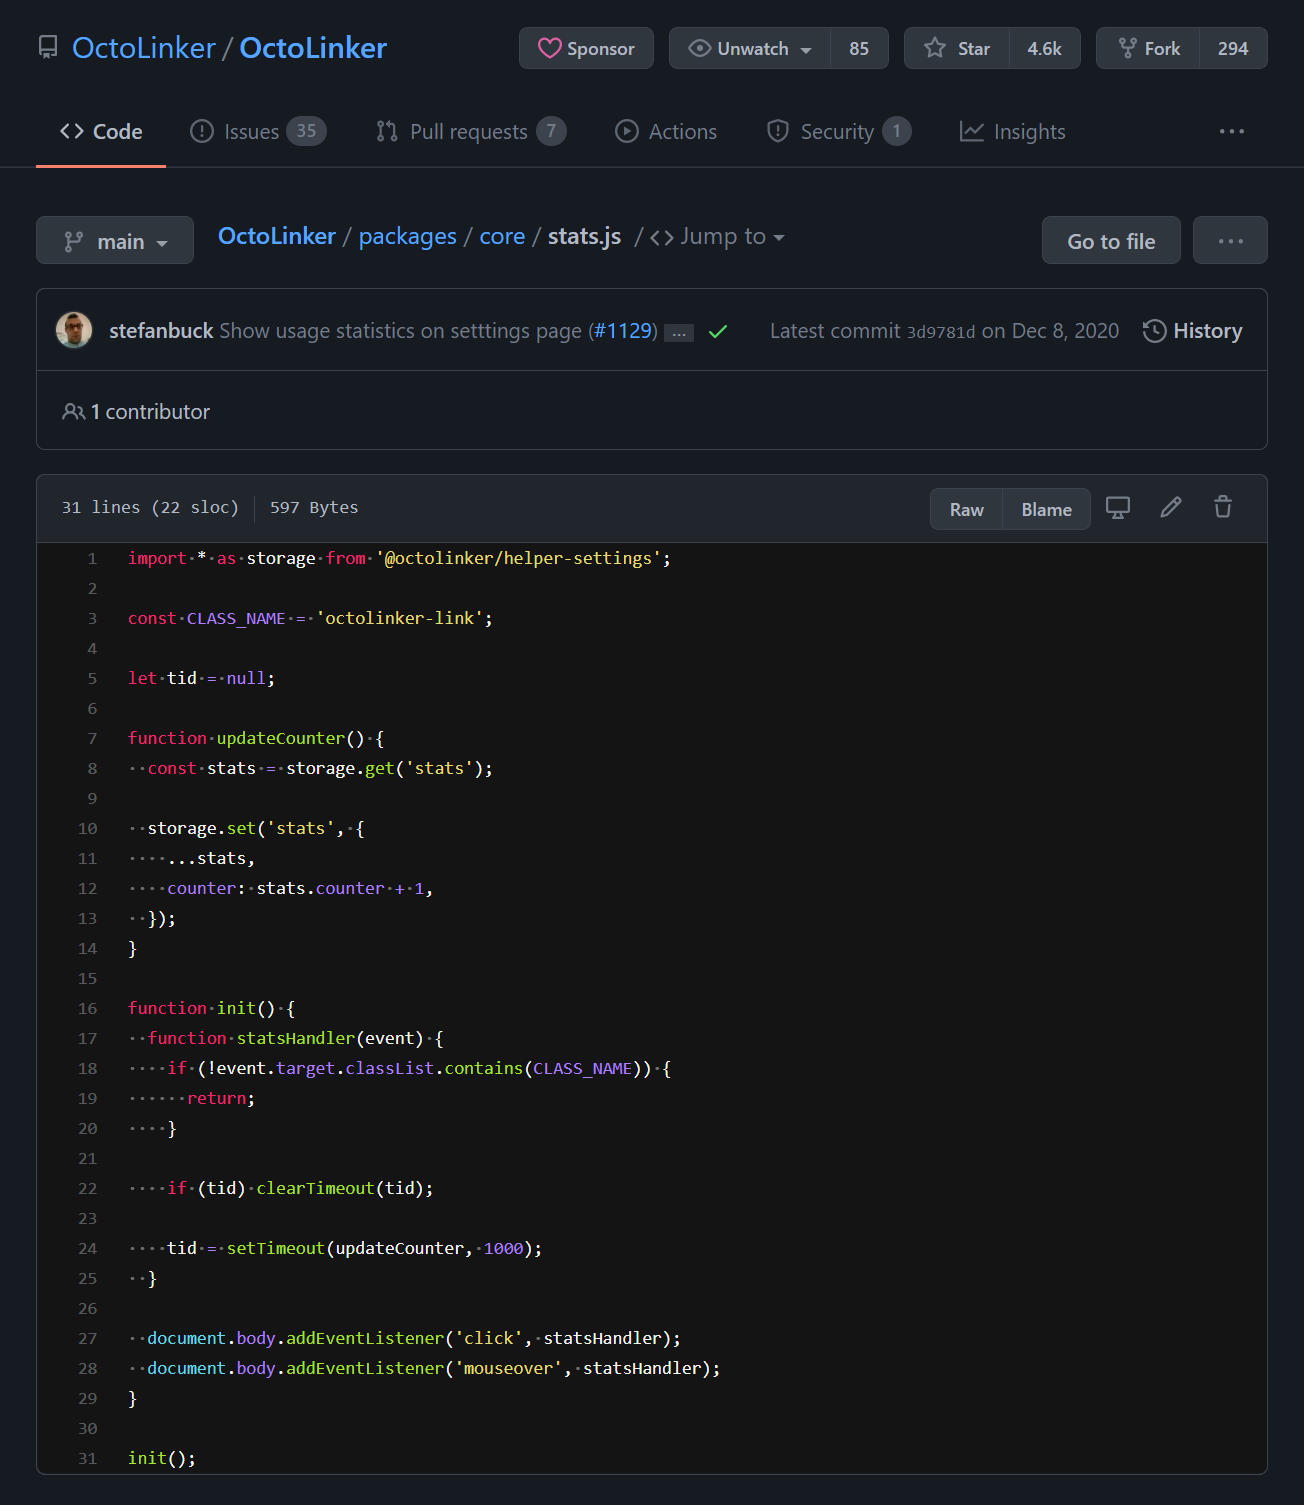Open the commit message link text
This screenshot has height=1505, width=1304.
(x=401, y=331)
